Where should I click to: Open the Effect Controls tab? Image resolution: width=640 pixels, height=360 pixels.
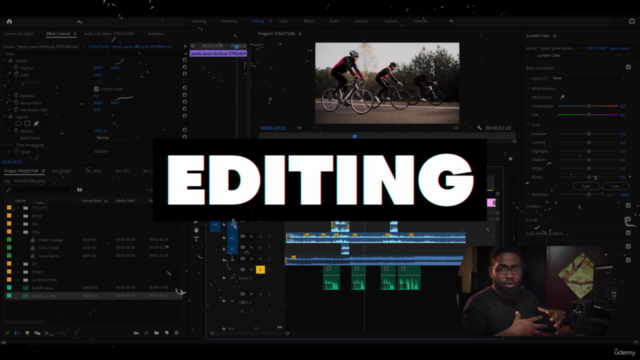coord(58,33)
